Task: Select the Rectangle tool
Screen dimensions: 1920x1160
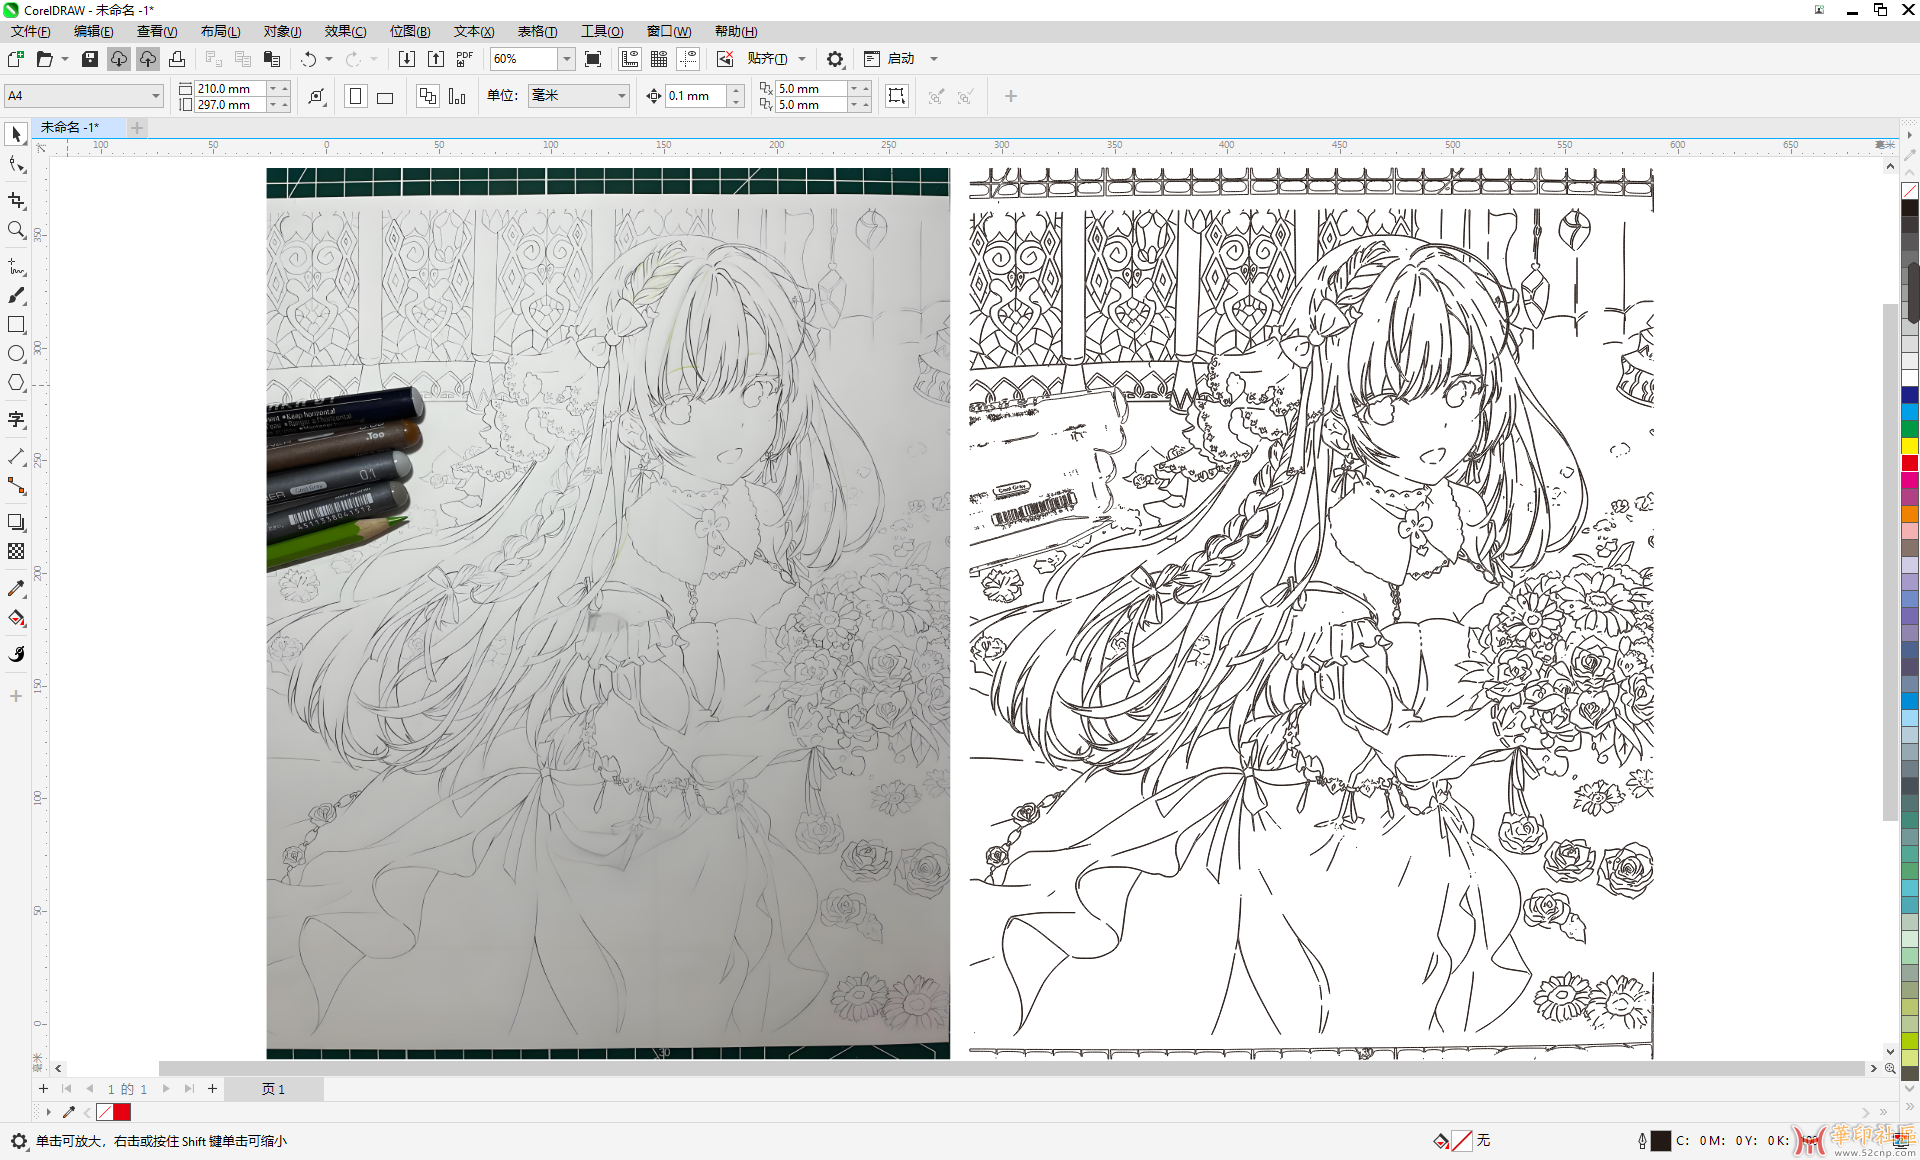Action: click(16, 324)
